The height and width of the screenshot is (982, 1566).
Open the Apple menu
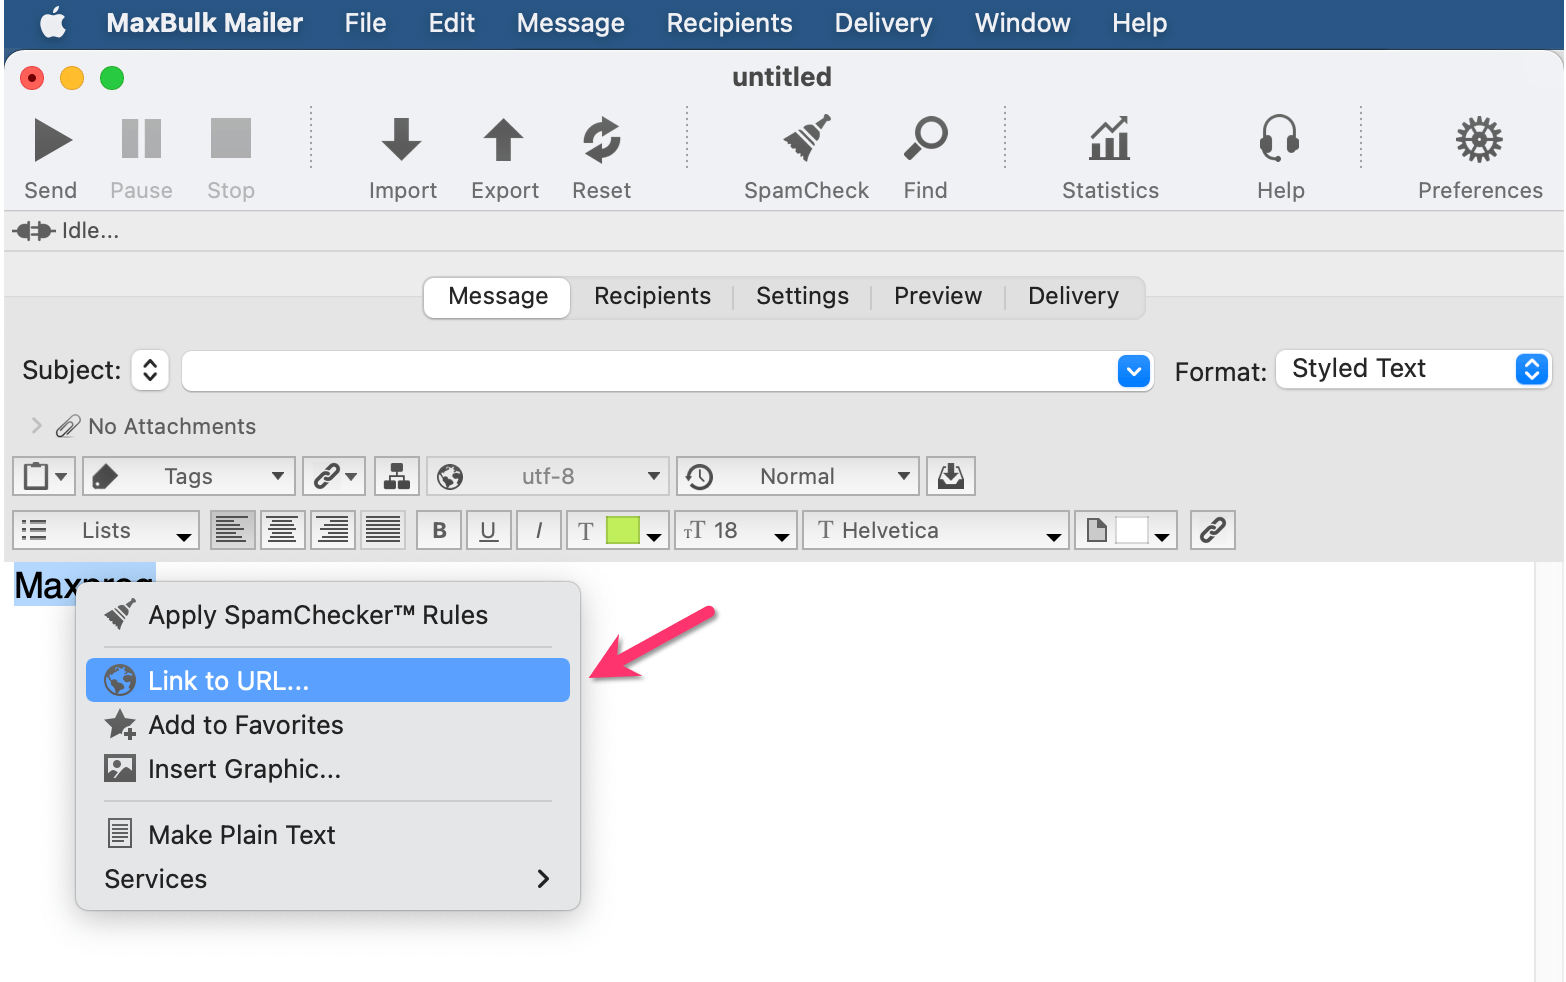click(x=53, y=23)
